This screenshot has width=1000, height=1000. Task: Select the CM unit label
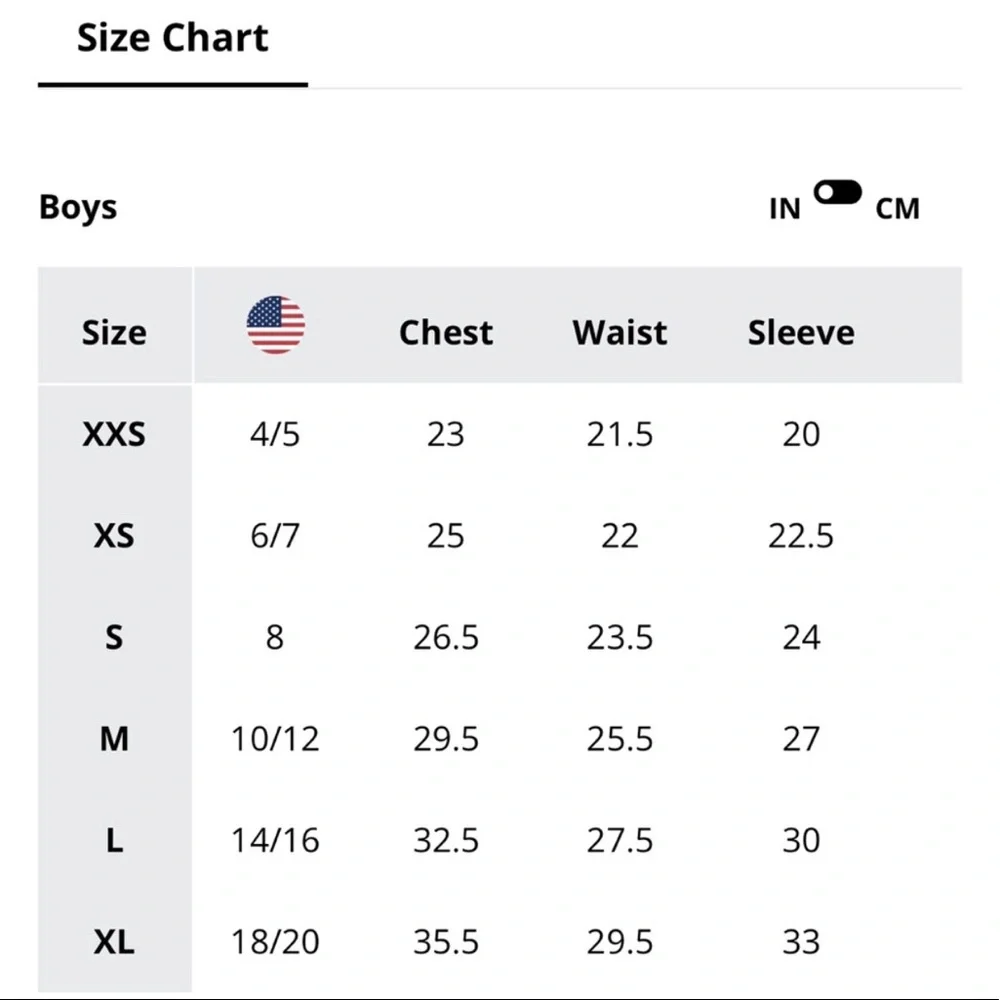point(897,209)
